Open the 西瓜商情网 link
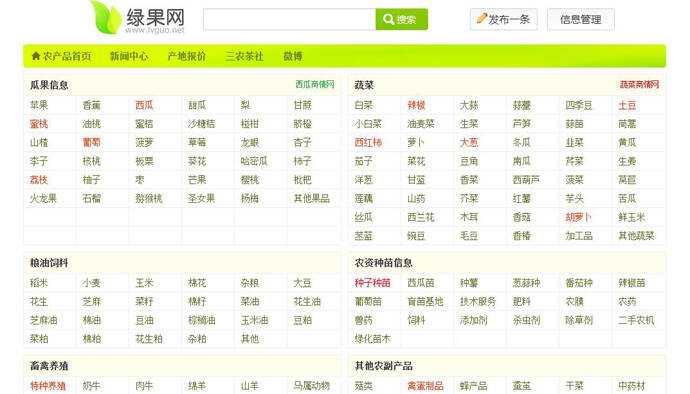The height and width of the screenshot is (394, 690). [x=315, y=84]
